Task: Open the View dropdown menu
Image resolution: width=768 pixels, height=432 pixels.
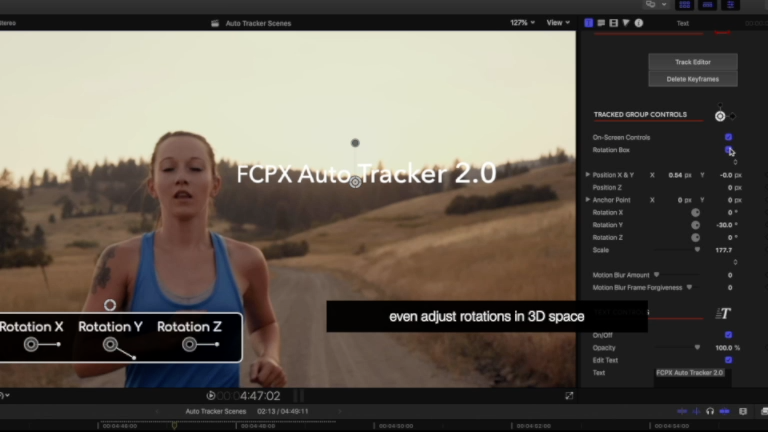Action: click(x=558, y=23)
